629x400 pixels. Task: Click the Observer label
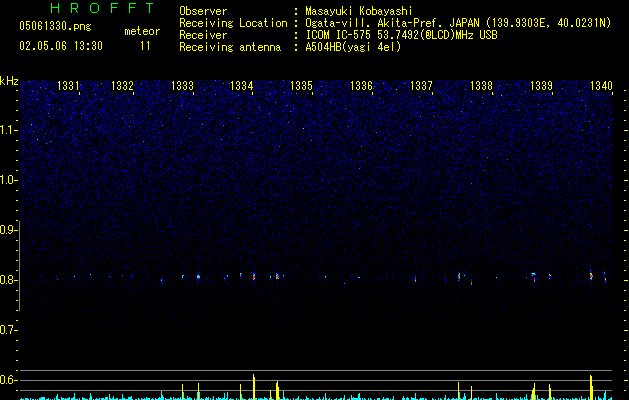(203, 11)
